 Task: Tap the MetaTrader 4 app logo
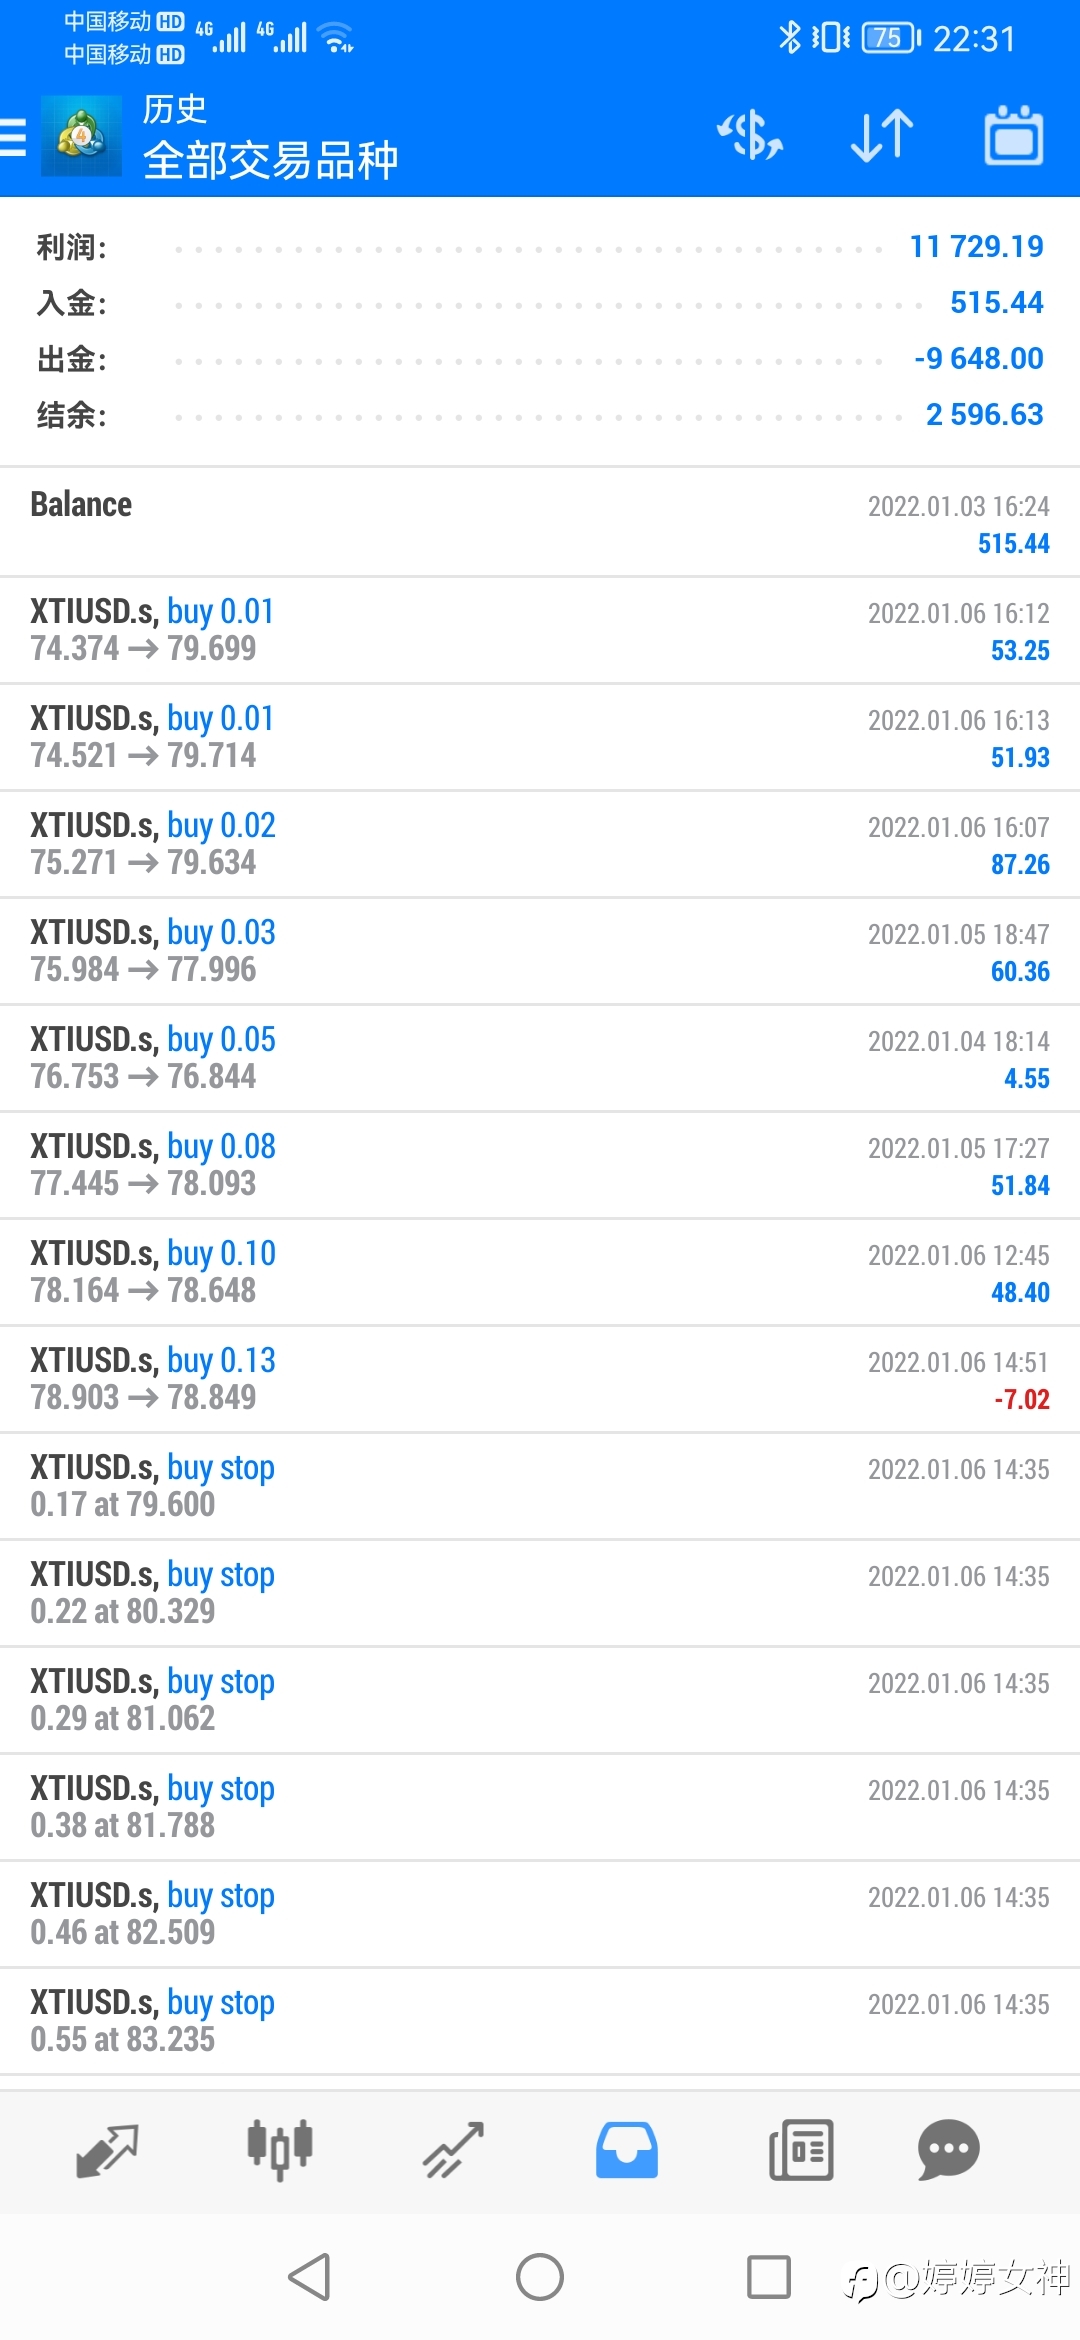[81, 136]
